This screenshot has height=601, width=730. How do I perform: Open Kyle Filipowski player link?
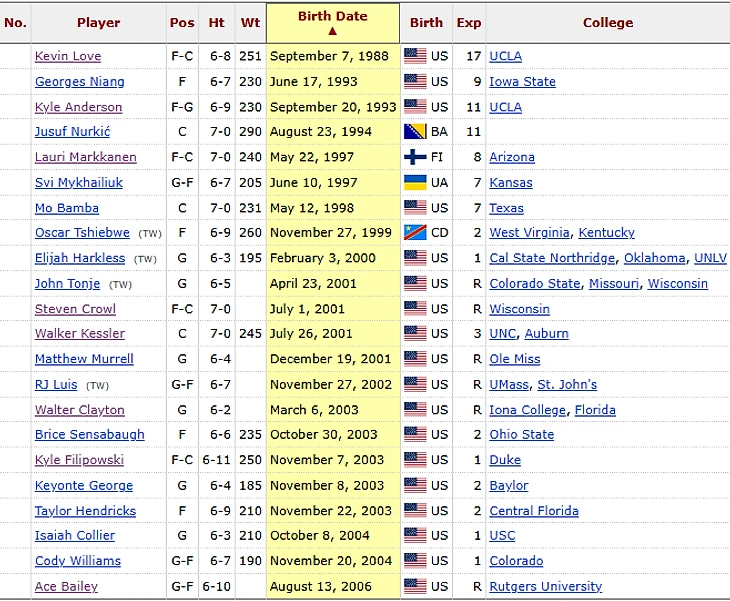coord(80,460)
